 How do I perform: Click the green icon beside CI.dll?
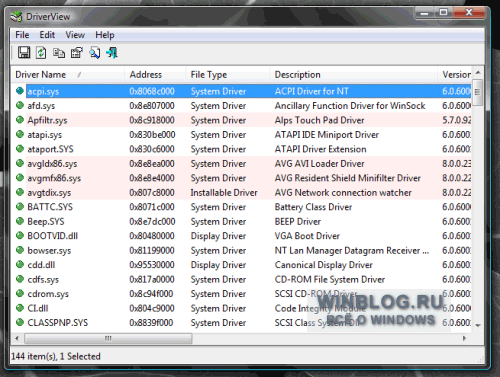[20, 308]
